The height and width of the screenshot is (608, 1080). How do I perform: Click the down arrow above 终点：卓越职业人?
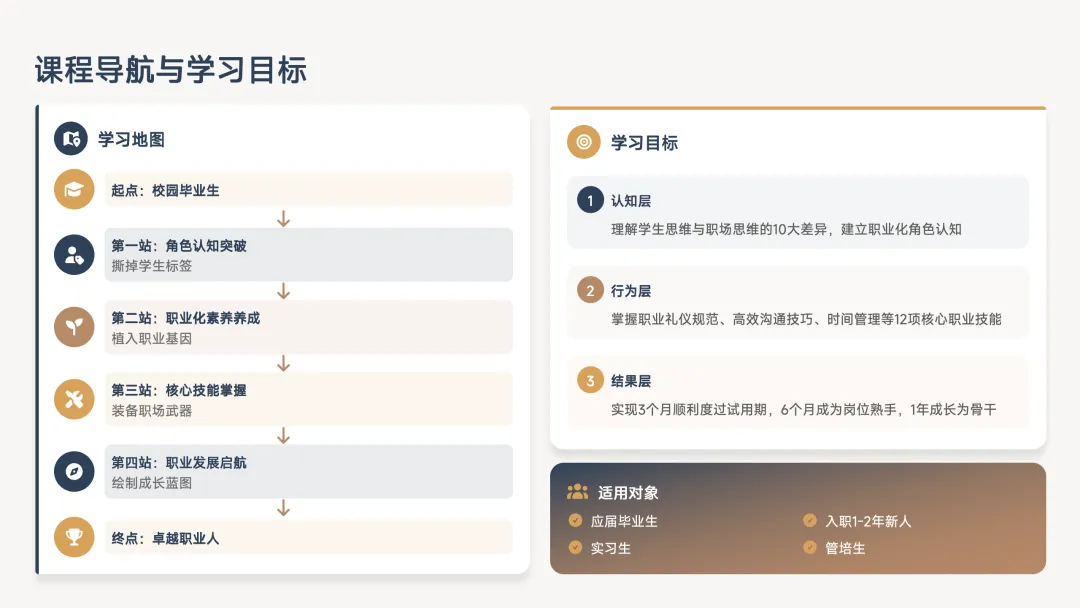point(283,508)
